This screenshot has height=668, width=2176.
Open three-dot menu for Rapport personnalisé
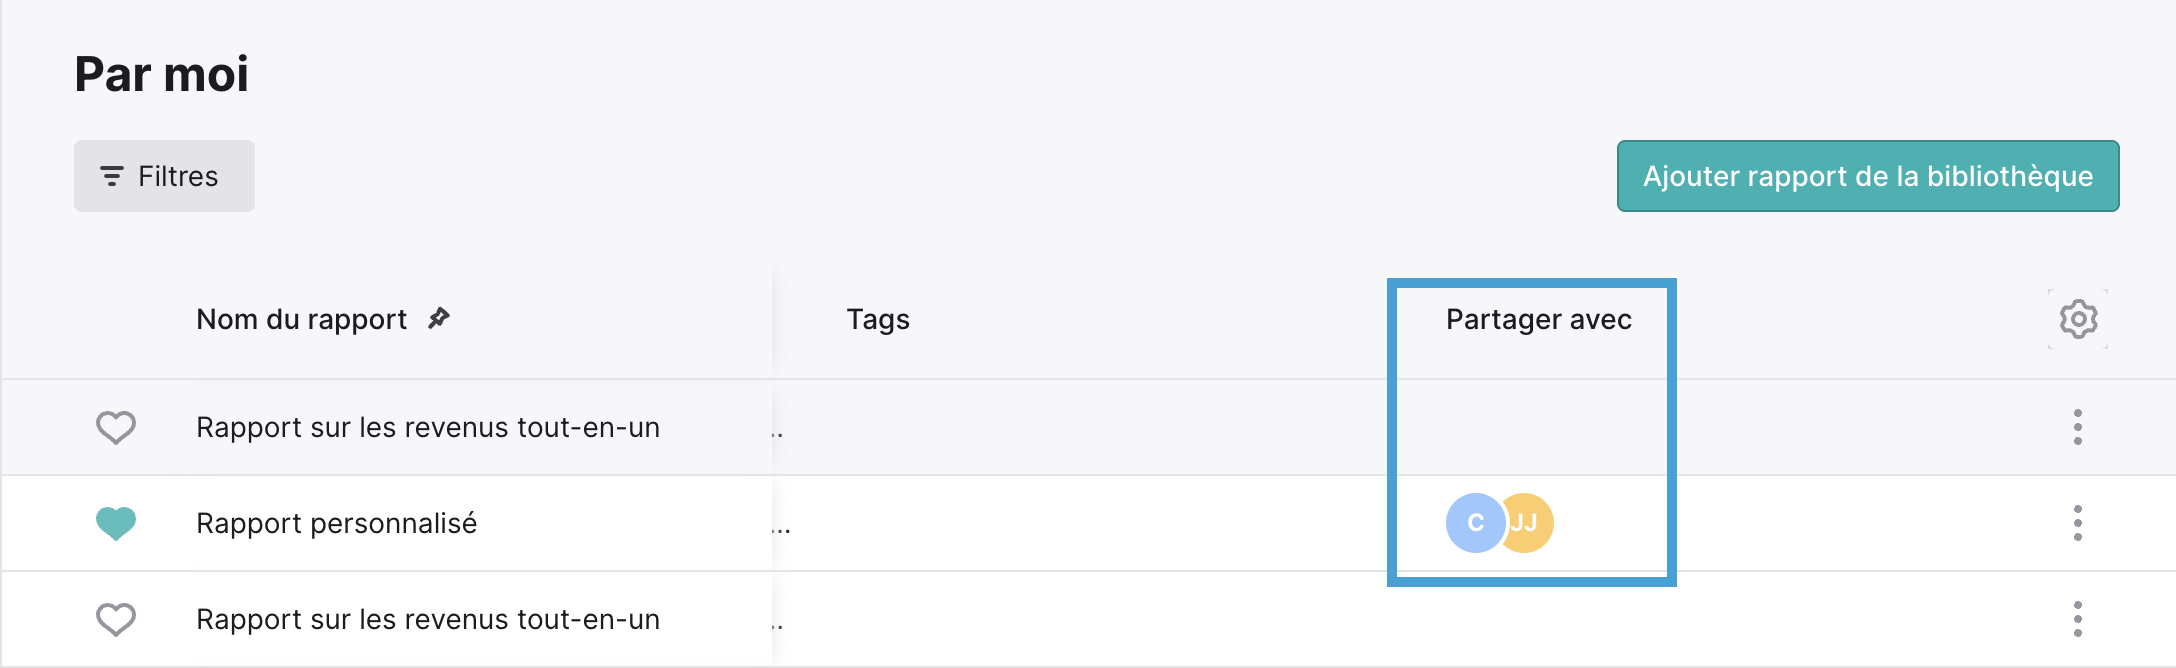click(x=2078, y=523)
